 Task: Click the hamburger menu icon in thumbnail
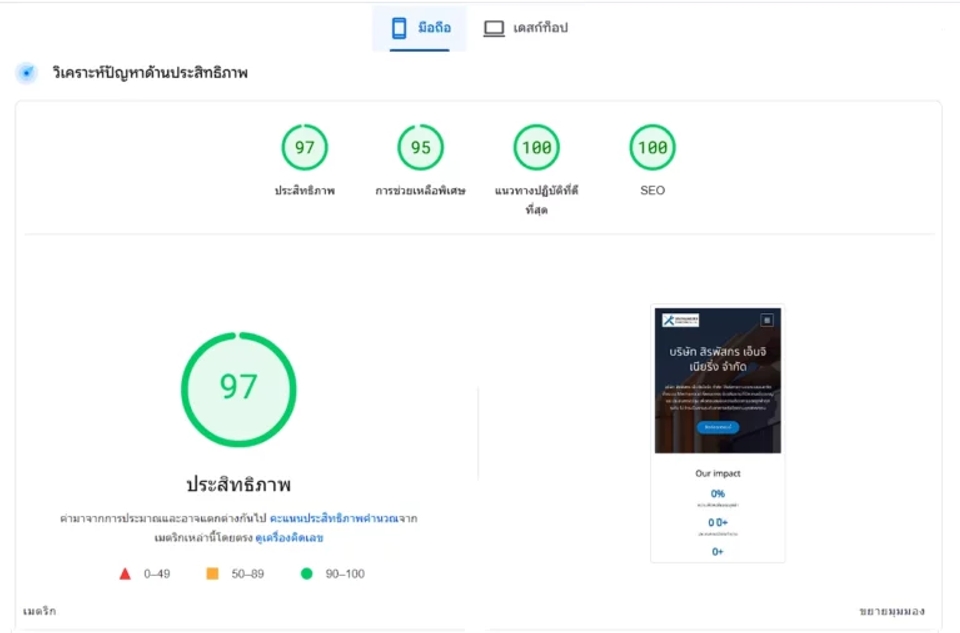(x=767, y=320)
